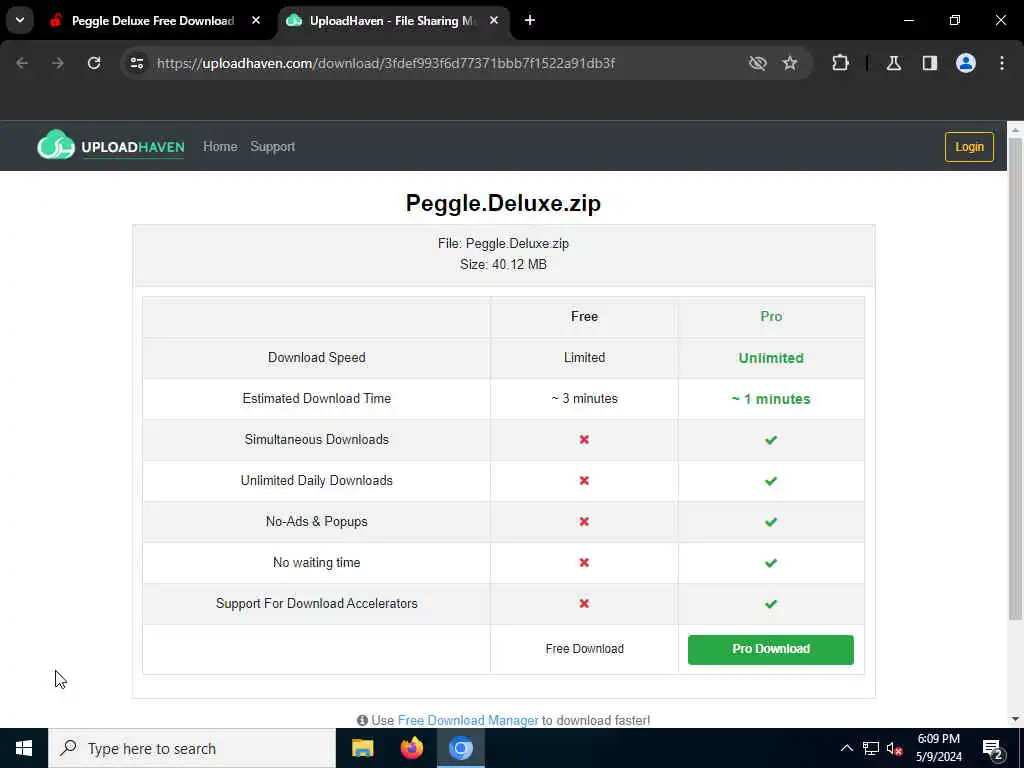Screen dimensions: 1024x768
Task: Click the 'Pro' column header
Action: pos(771,317)
